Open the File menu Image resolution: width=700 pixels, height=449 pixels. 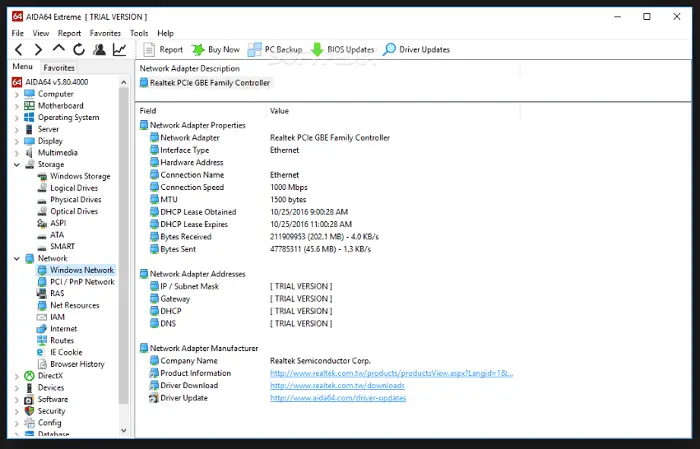[x=17, y=33]
